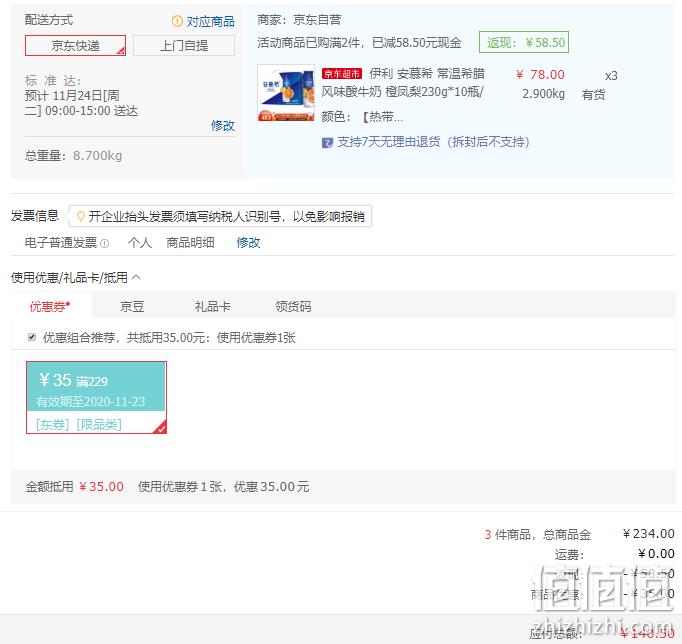
Task: Click the location pin icon in invoice tip
Action: [x=80, y=216]
